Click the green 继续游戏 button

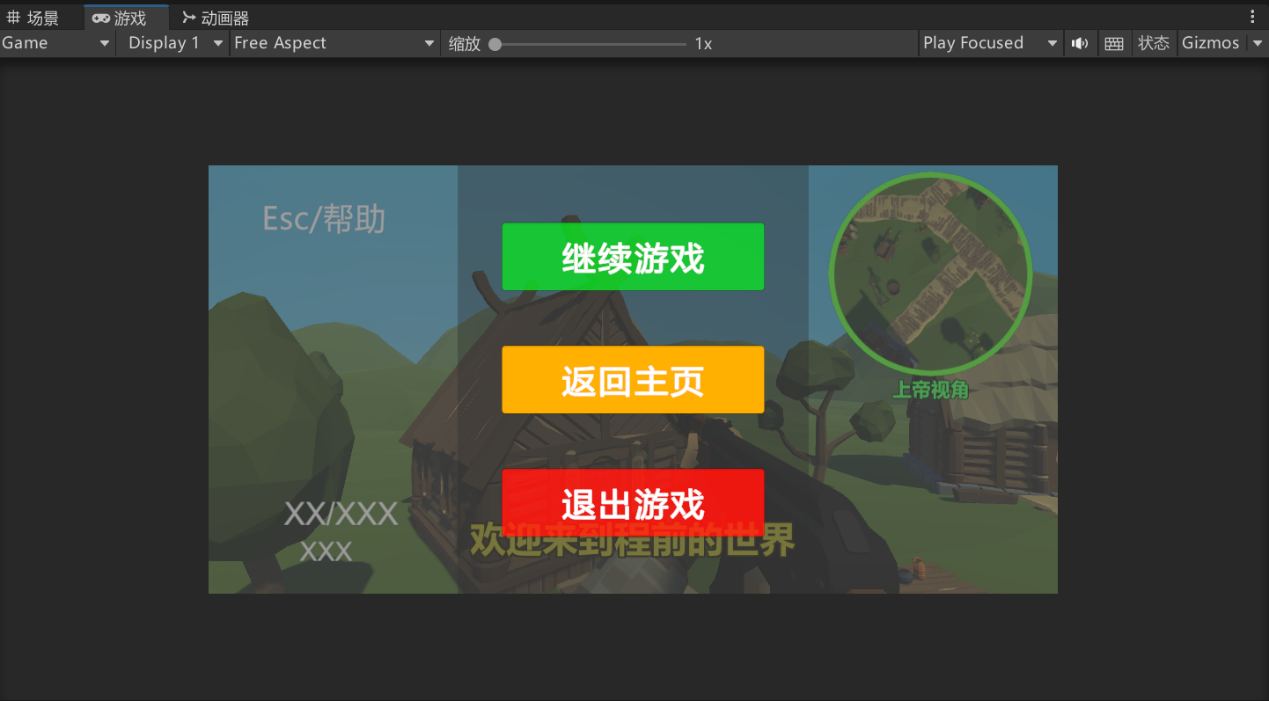pyautogui.click(x=633, y=257)
